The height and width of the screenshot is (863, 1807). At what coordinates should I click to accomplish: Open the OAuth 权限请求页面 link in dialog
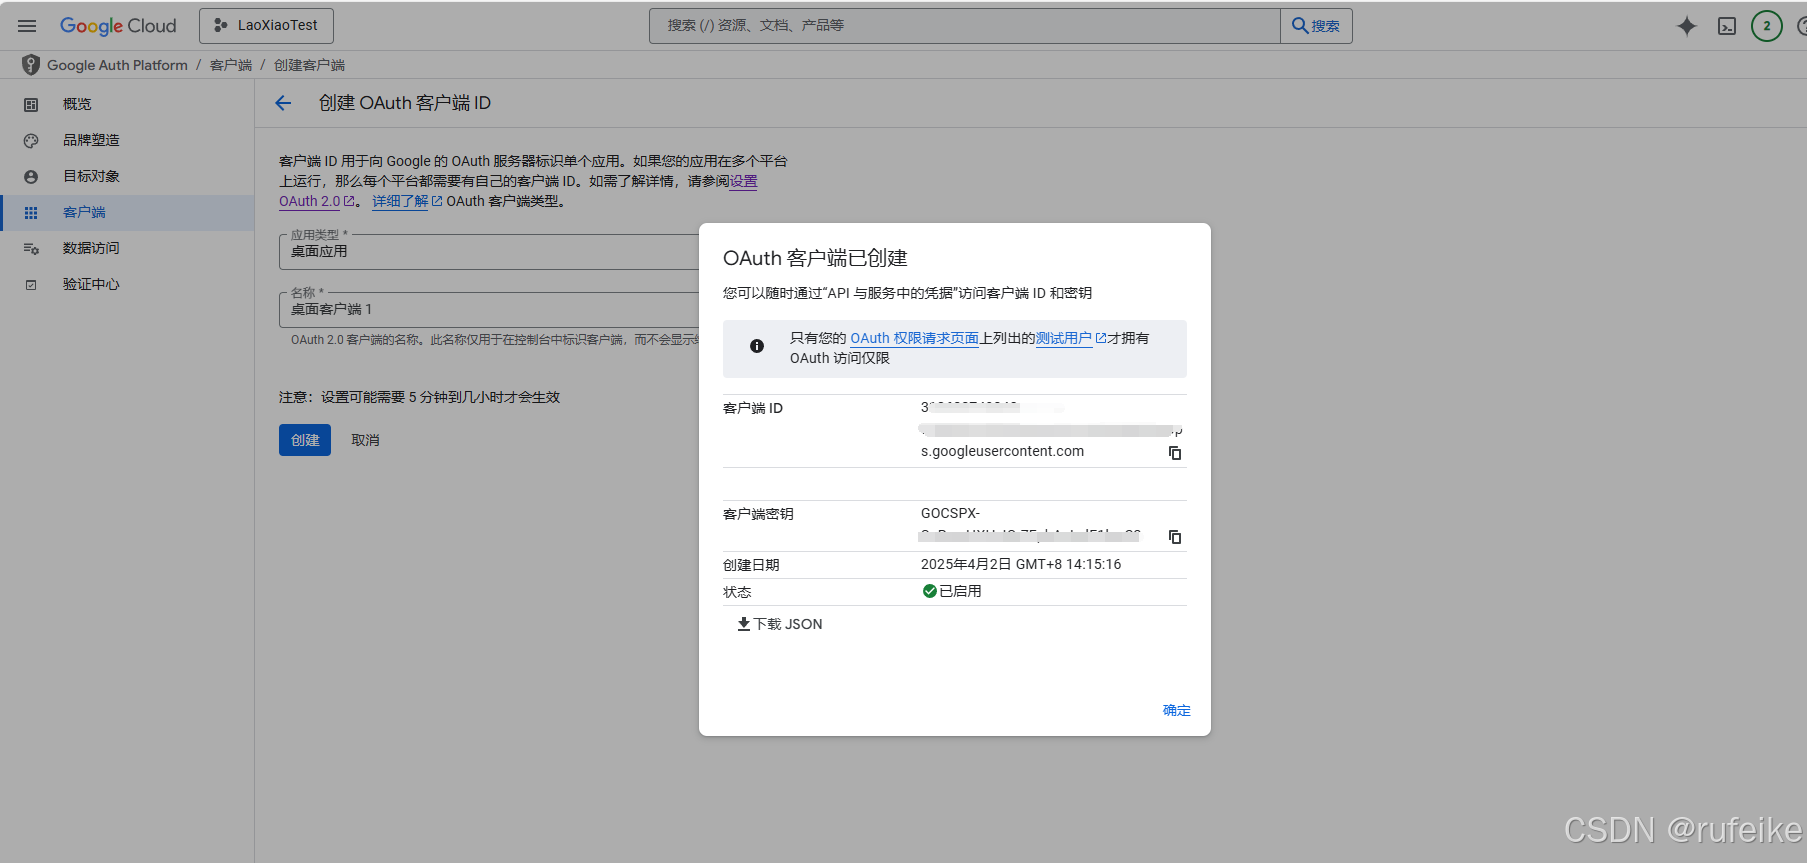[x=915, y=338]
